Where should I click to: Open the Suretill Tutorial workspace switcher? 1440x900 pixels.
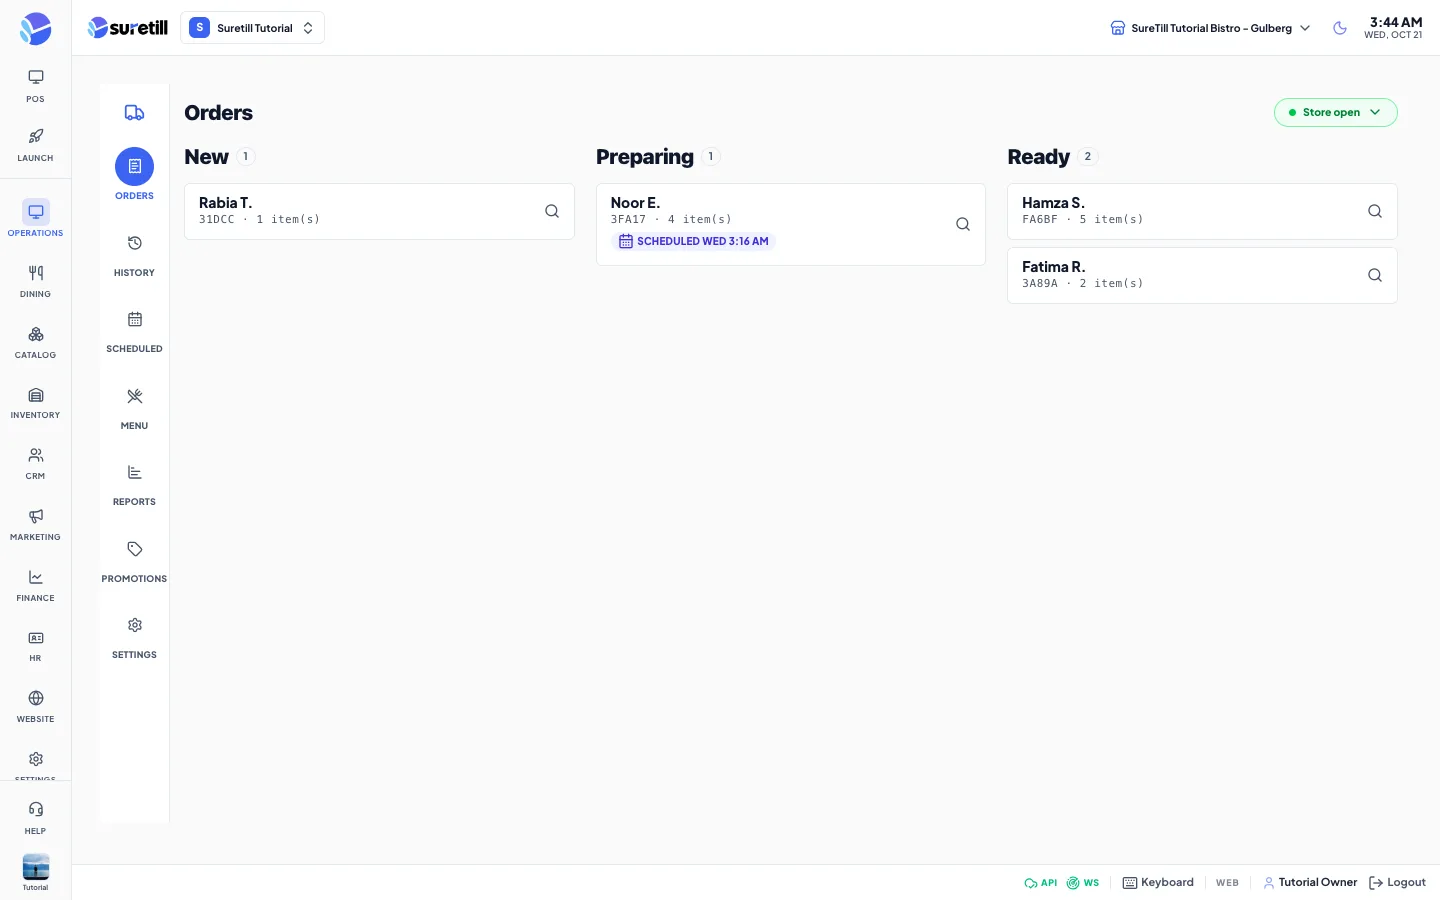pos(252,28)
